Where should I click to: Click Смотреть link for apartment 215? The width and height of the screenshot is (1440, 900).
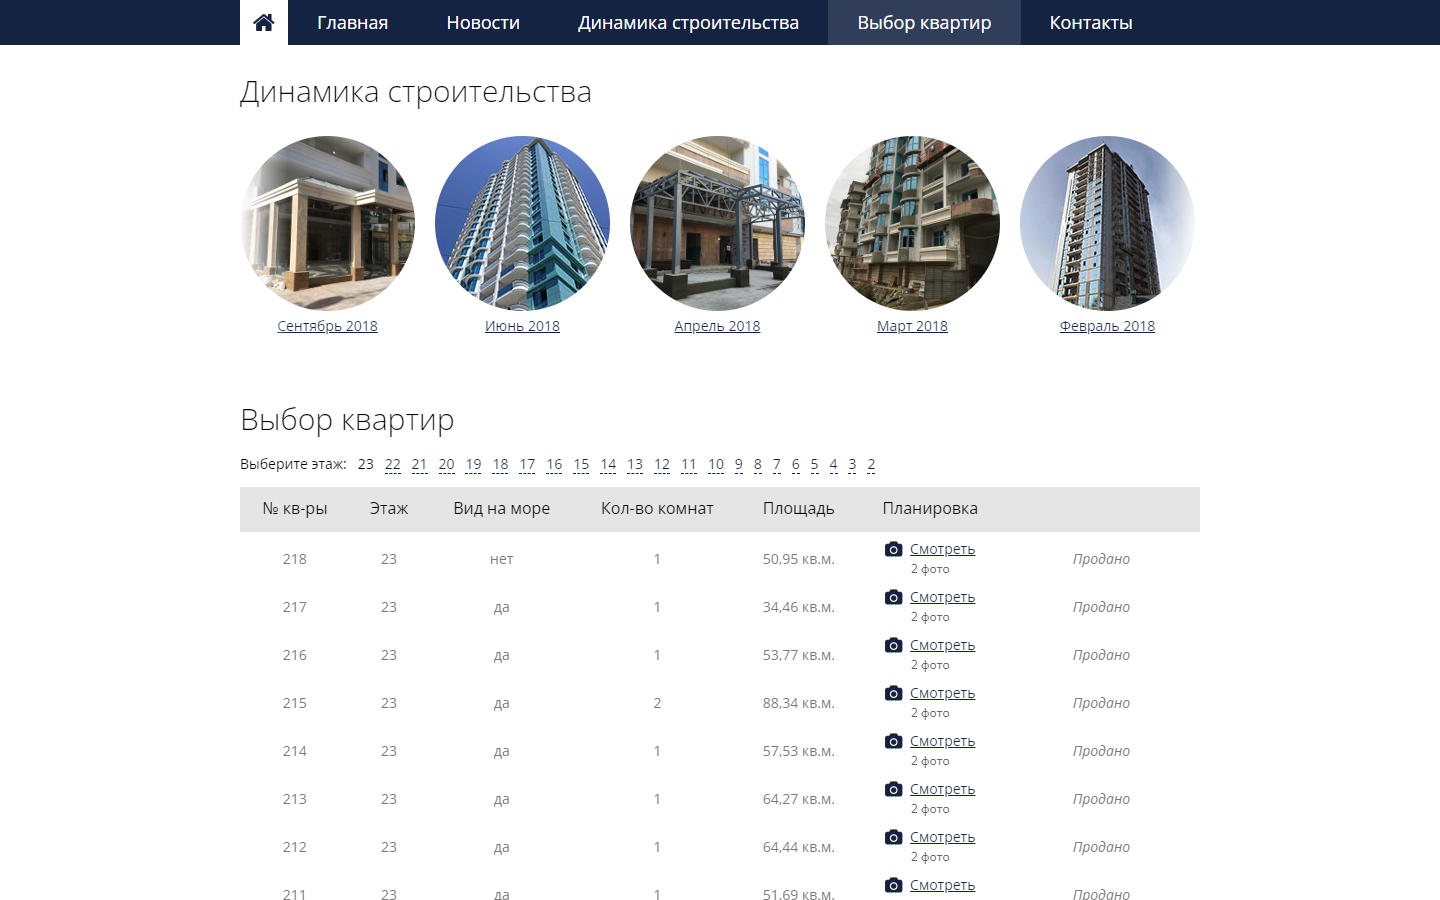point(942,693)
